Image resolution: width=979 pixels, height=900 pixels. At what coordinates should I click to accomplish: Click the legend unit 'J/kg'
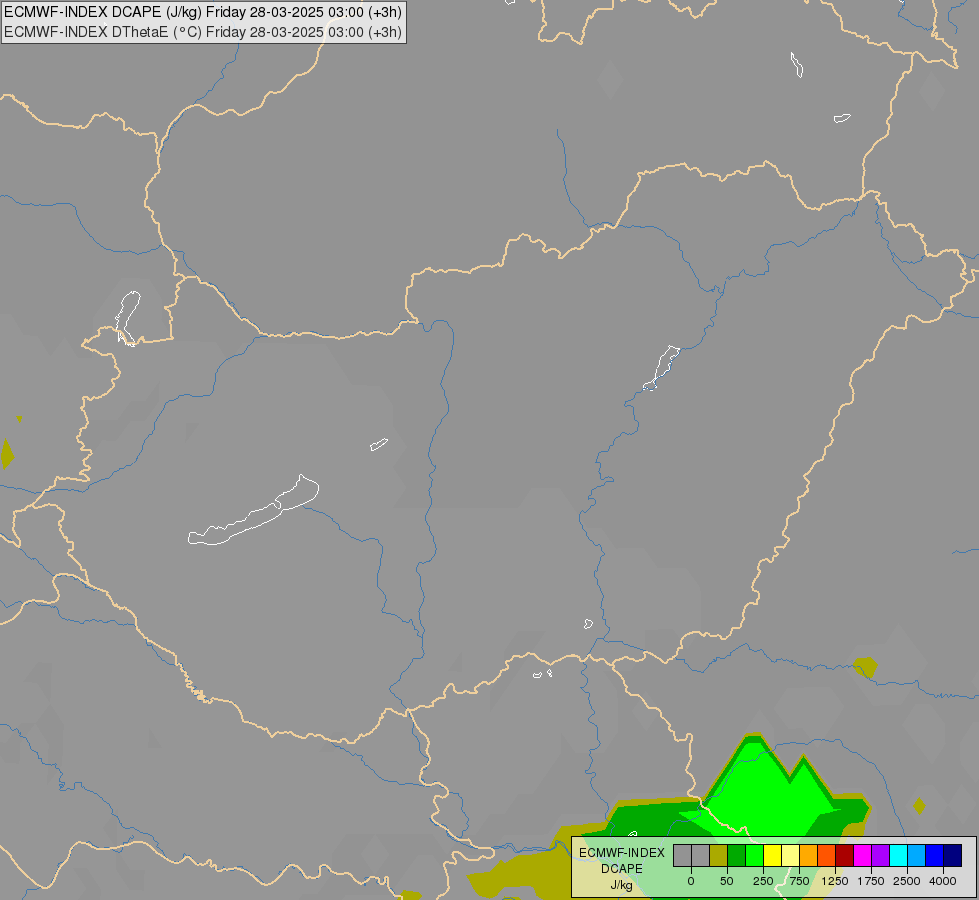coord(621,885)
